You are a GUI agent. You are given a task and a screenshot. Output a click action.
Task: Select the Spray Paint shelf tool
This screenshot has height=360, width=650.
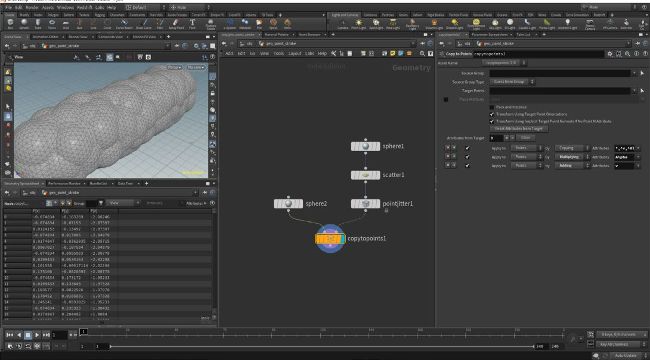[x=176, y=24]
